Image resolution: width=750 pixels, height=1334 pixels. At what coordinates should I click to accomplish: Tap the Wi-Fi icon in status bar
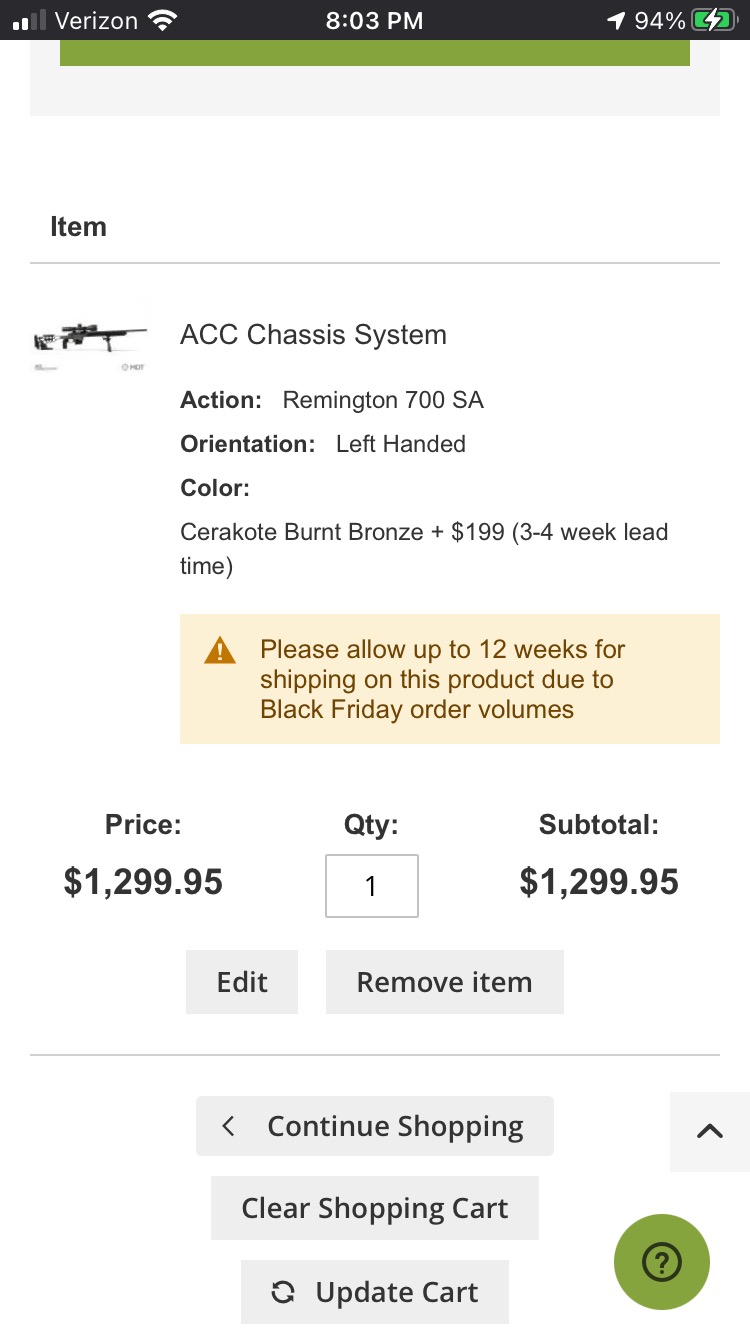(161, 20)
